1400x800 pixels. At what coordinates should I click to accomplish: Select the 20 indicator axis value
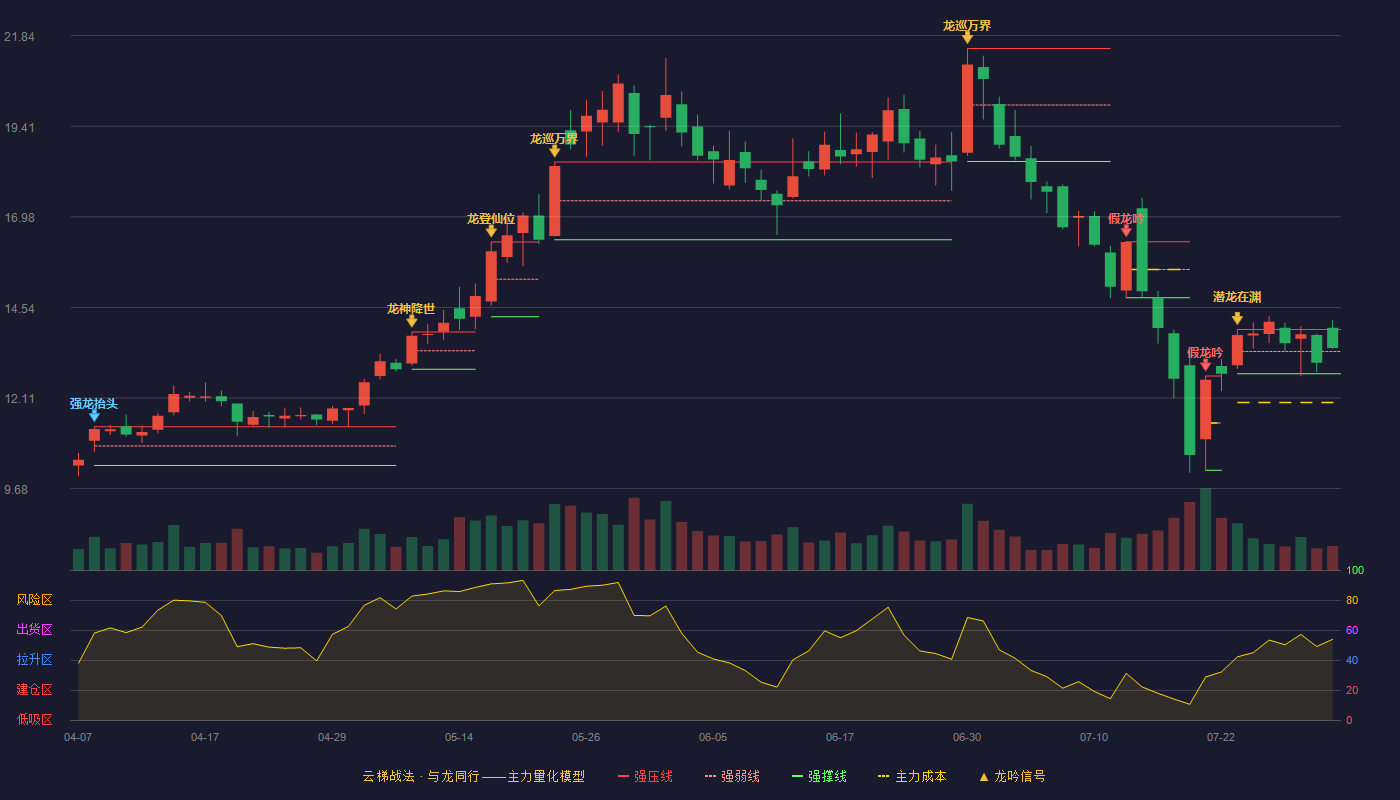pos(1352,690)
